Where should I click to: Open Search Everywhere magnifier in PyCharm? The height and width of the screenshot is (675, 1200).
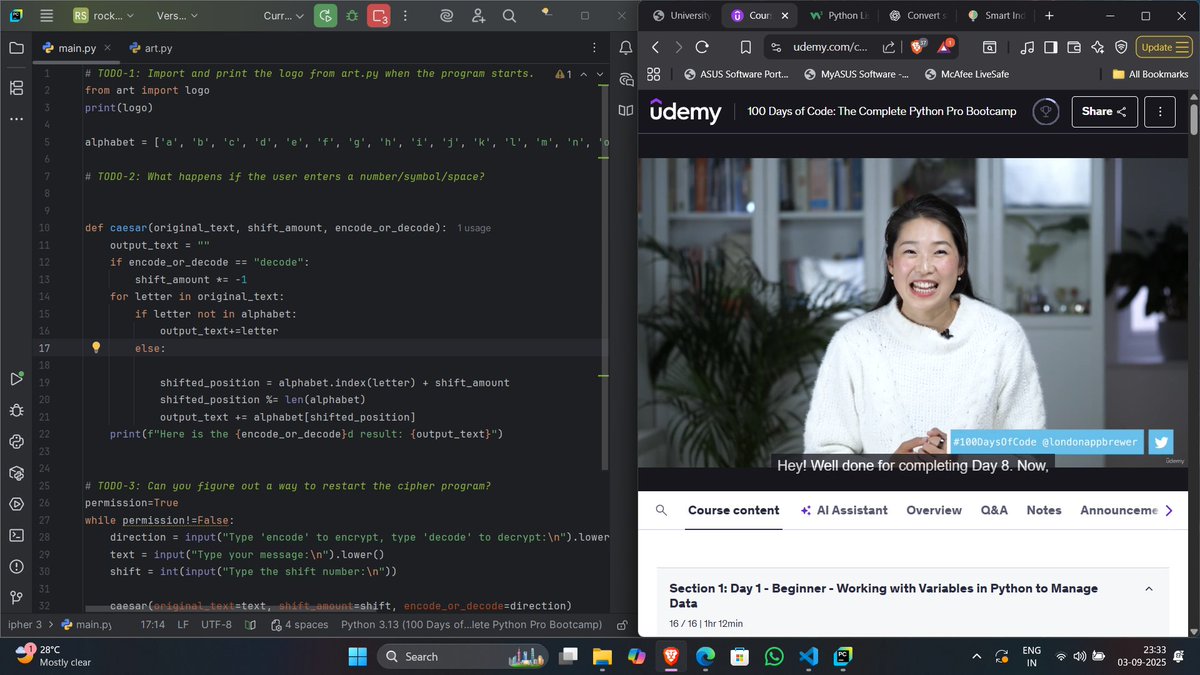[509, 16]
